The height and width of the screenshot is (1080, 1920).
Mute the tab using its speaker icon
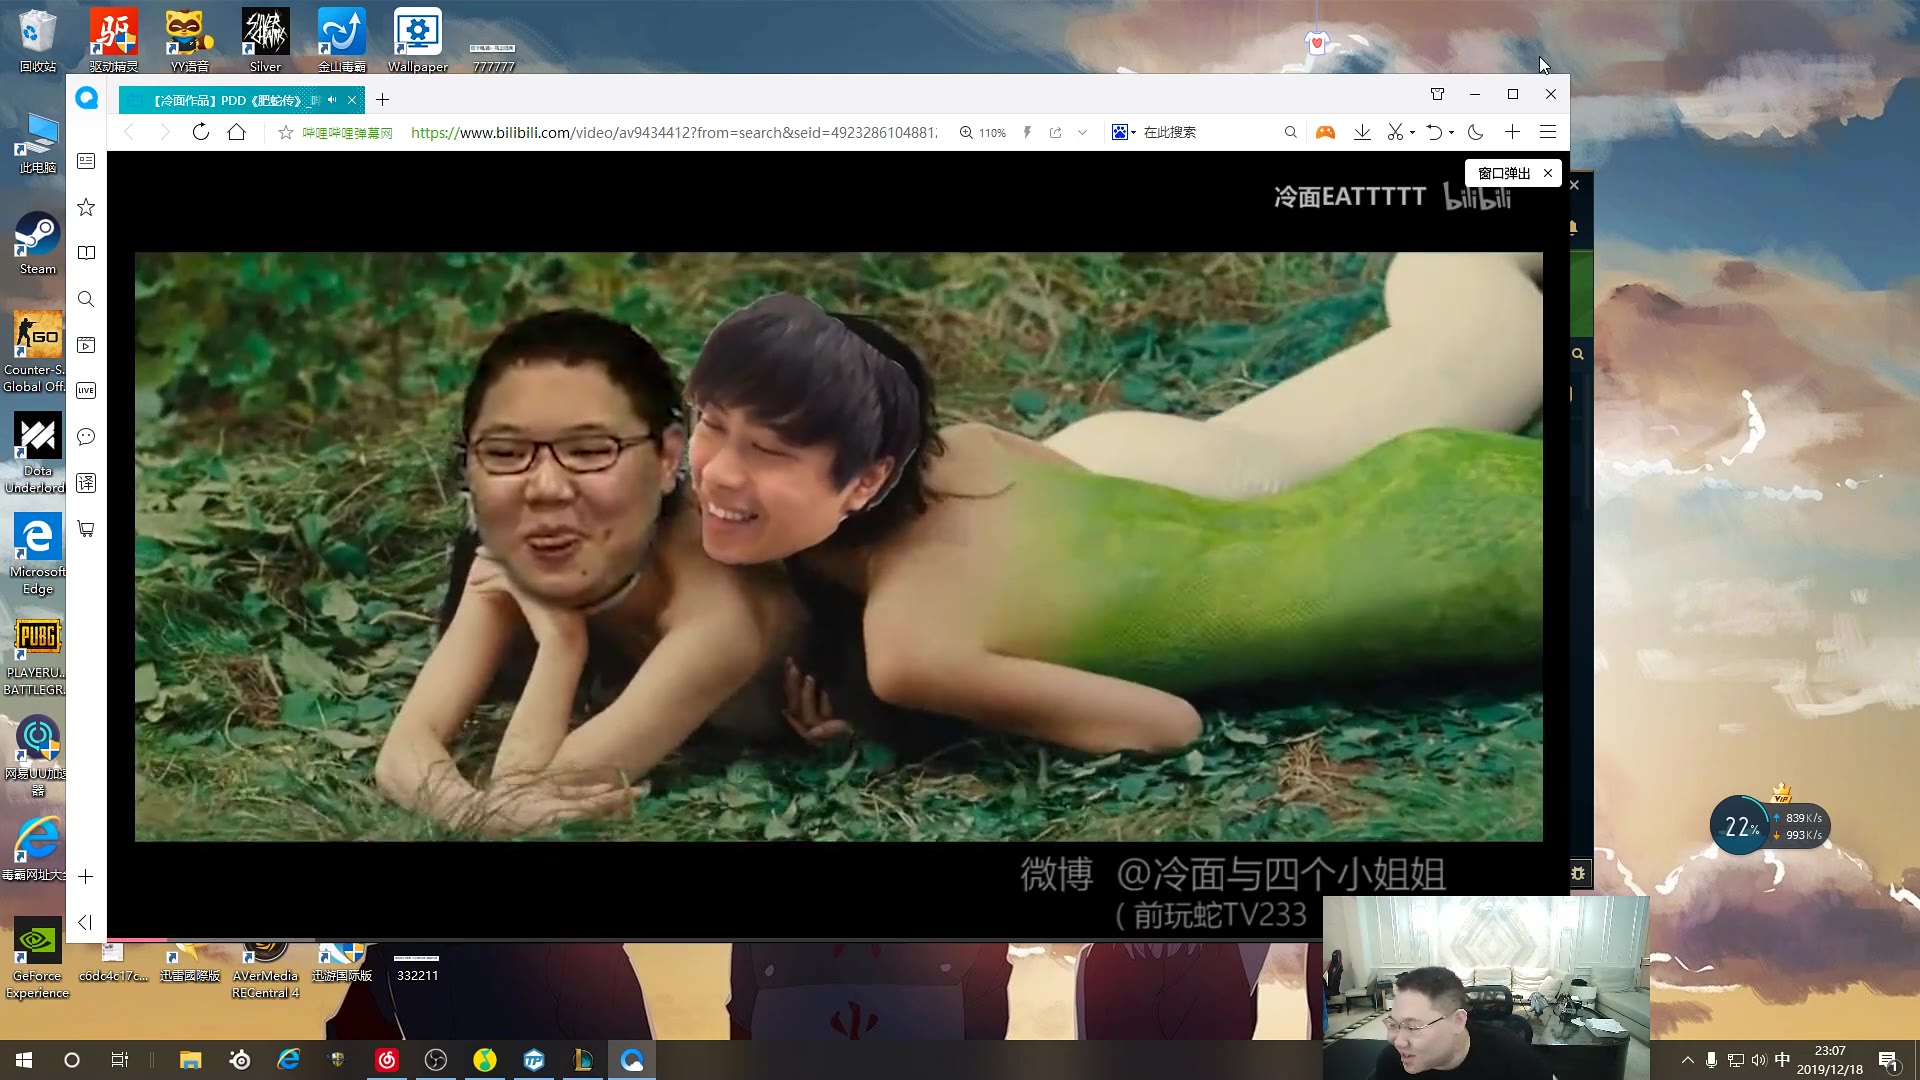coord(332,100)
